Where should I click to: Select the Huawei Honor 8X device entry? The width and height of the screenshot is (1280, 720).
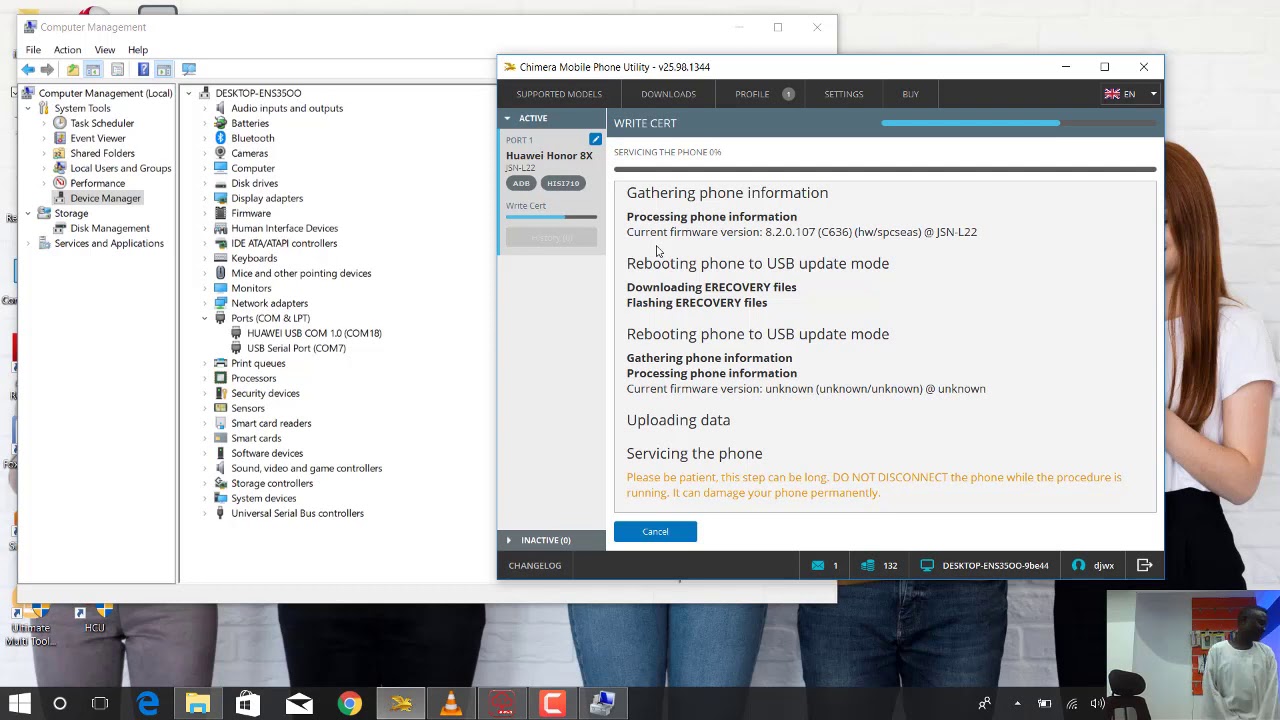click(549, 156)
